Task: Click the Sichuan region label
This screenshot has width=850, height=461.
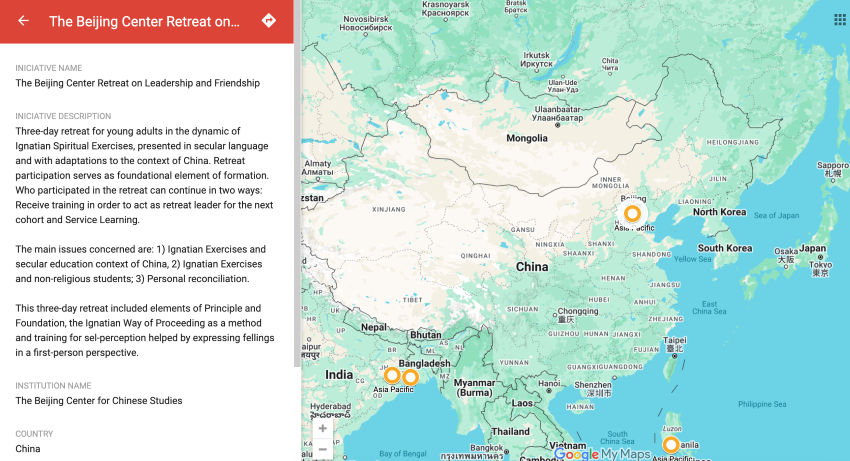Action: tap(523, 309)
